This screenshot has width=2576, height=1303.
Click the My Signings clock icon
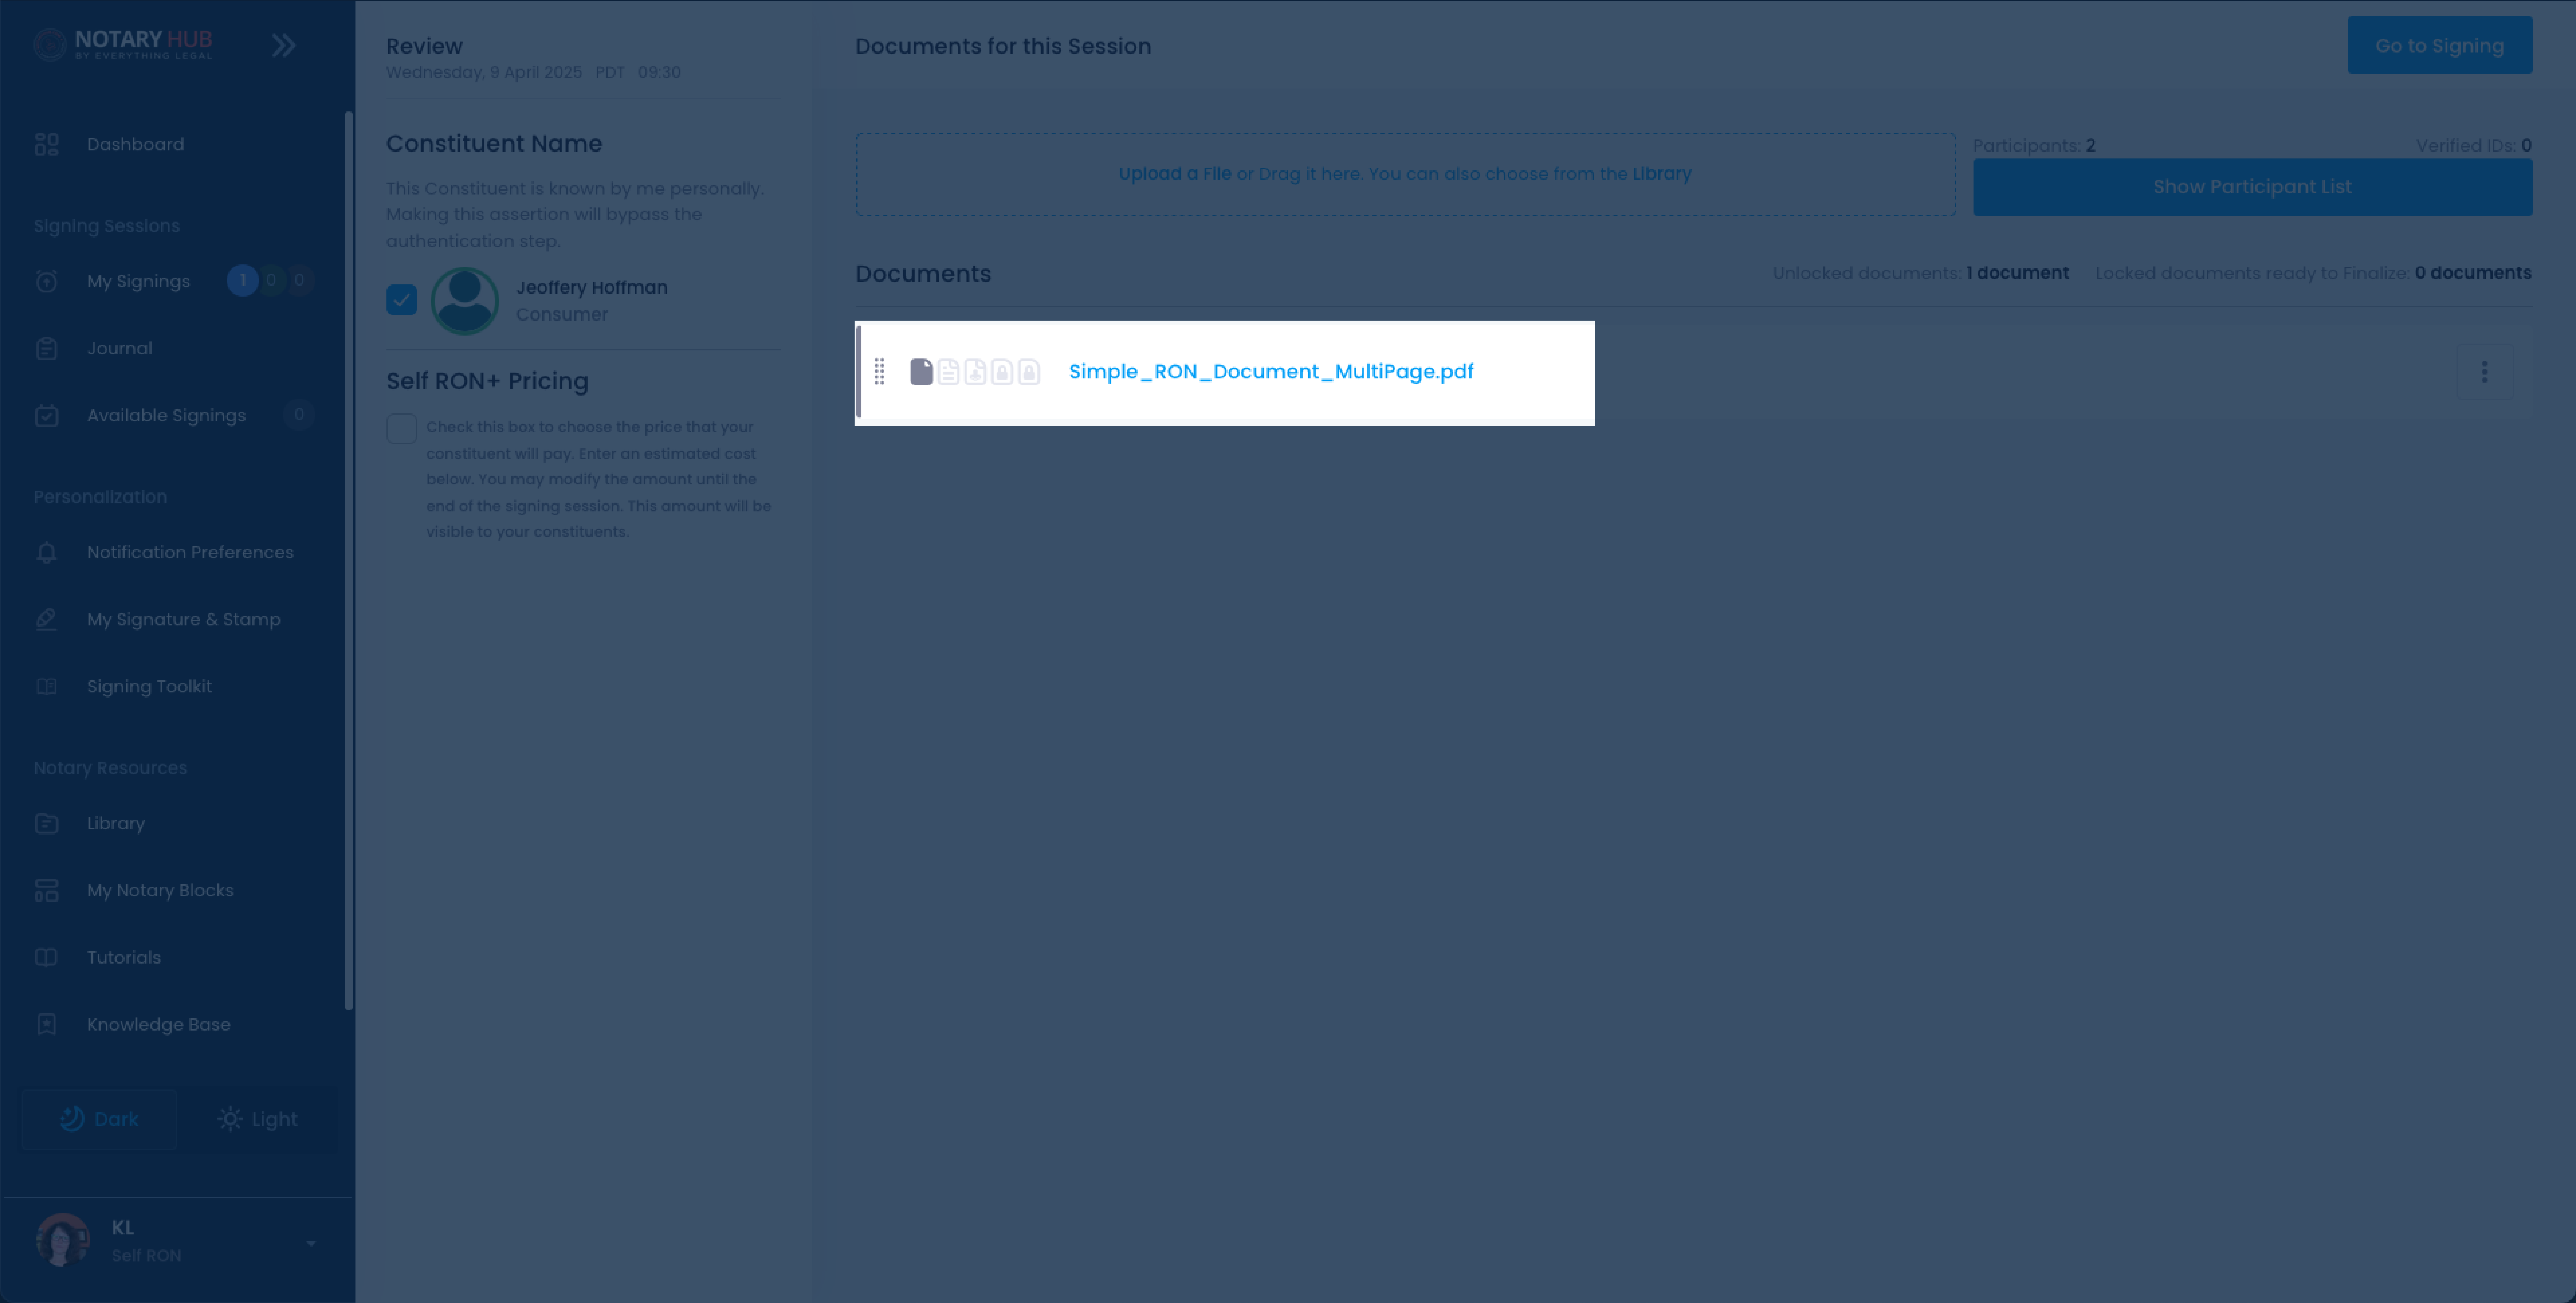click(x=47, y=281)
